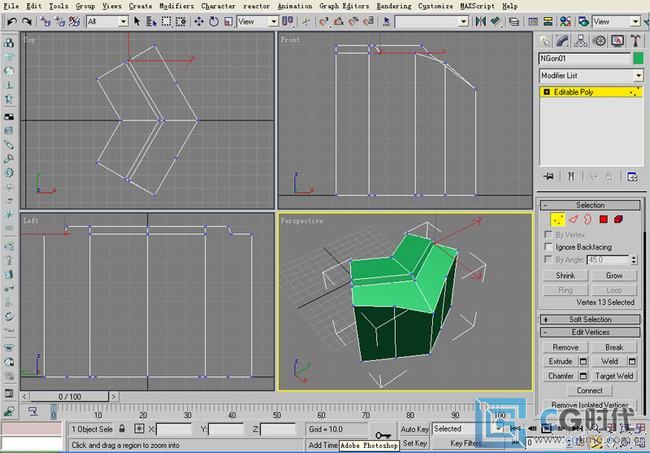The height and width of the screenshot is (453, 650).
Task: Click the Target Weld button
Action: [614, 376]
